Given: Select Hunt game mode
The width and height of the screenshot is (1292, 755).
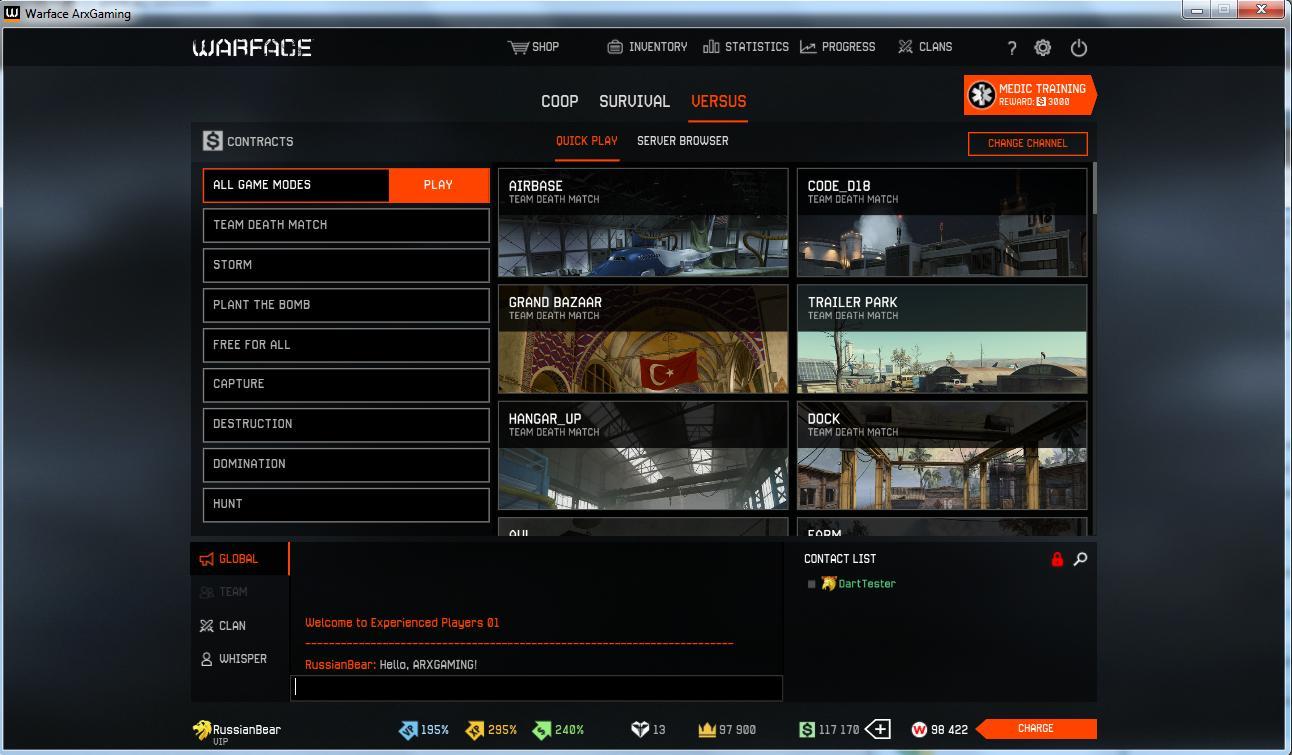Looking at the screenshot, I should pos(346,504).
